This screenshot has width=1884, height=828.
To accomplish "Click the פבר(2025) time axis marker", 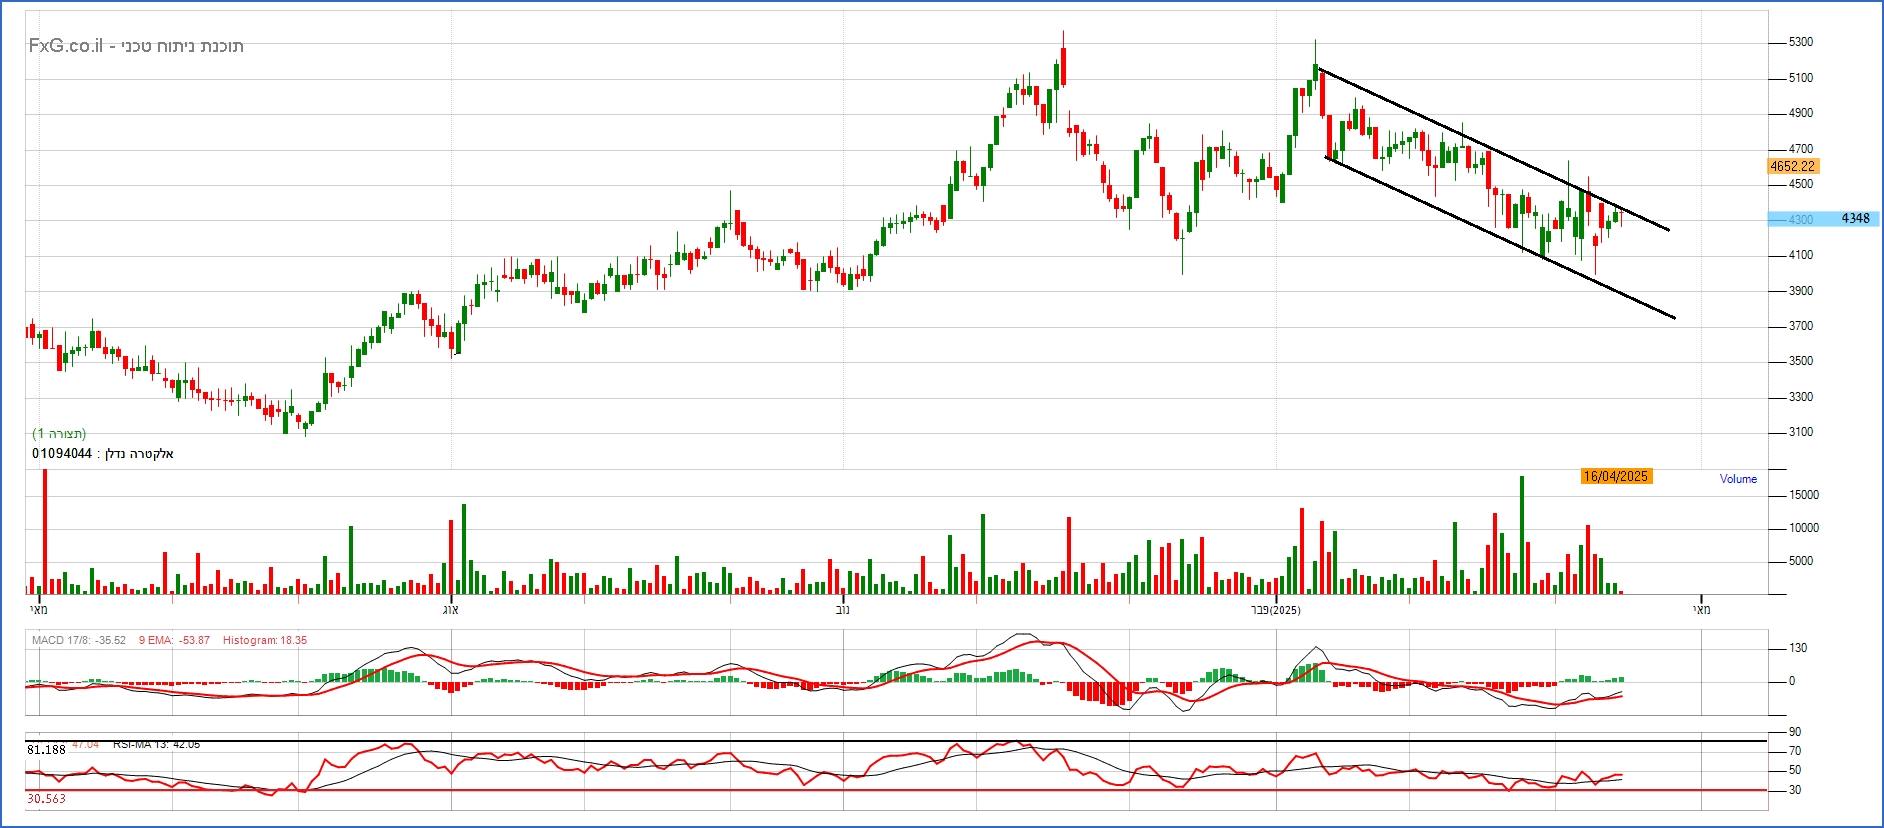I will pos(1276,609).
